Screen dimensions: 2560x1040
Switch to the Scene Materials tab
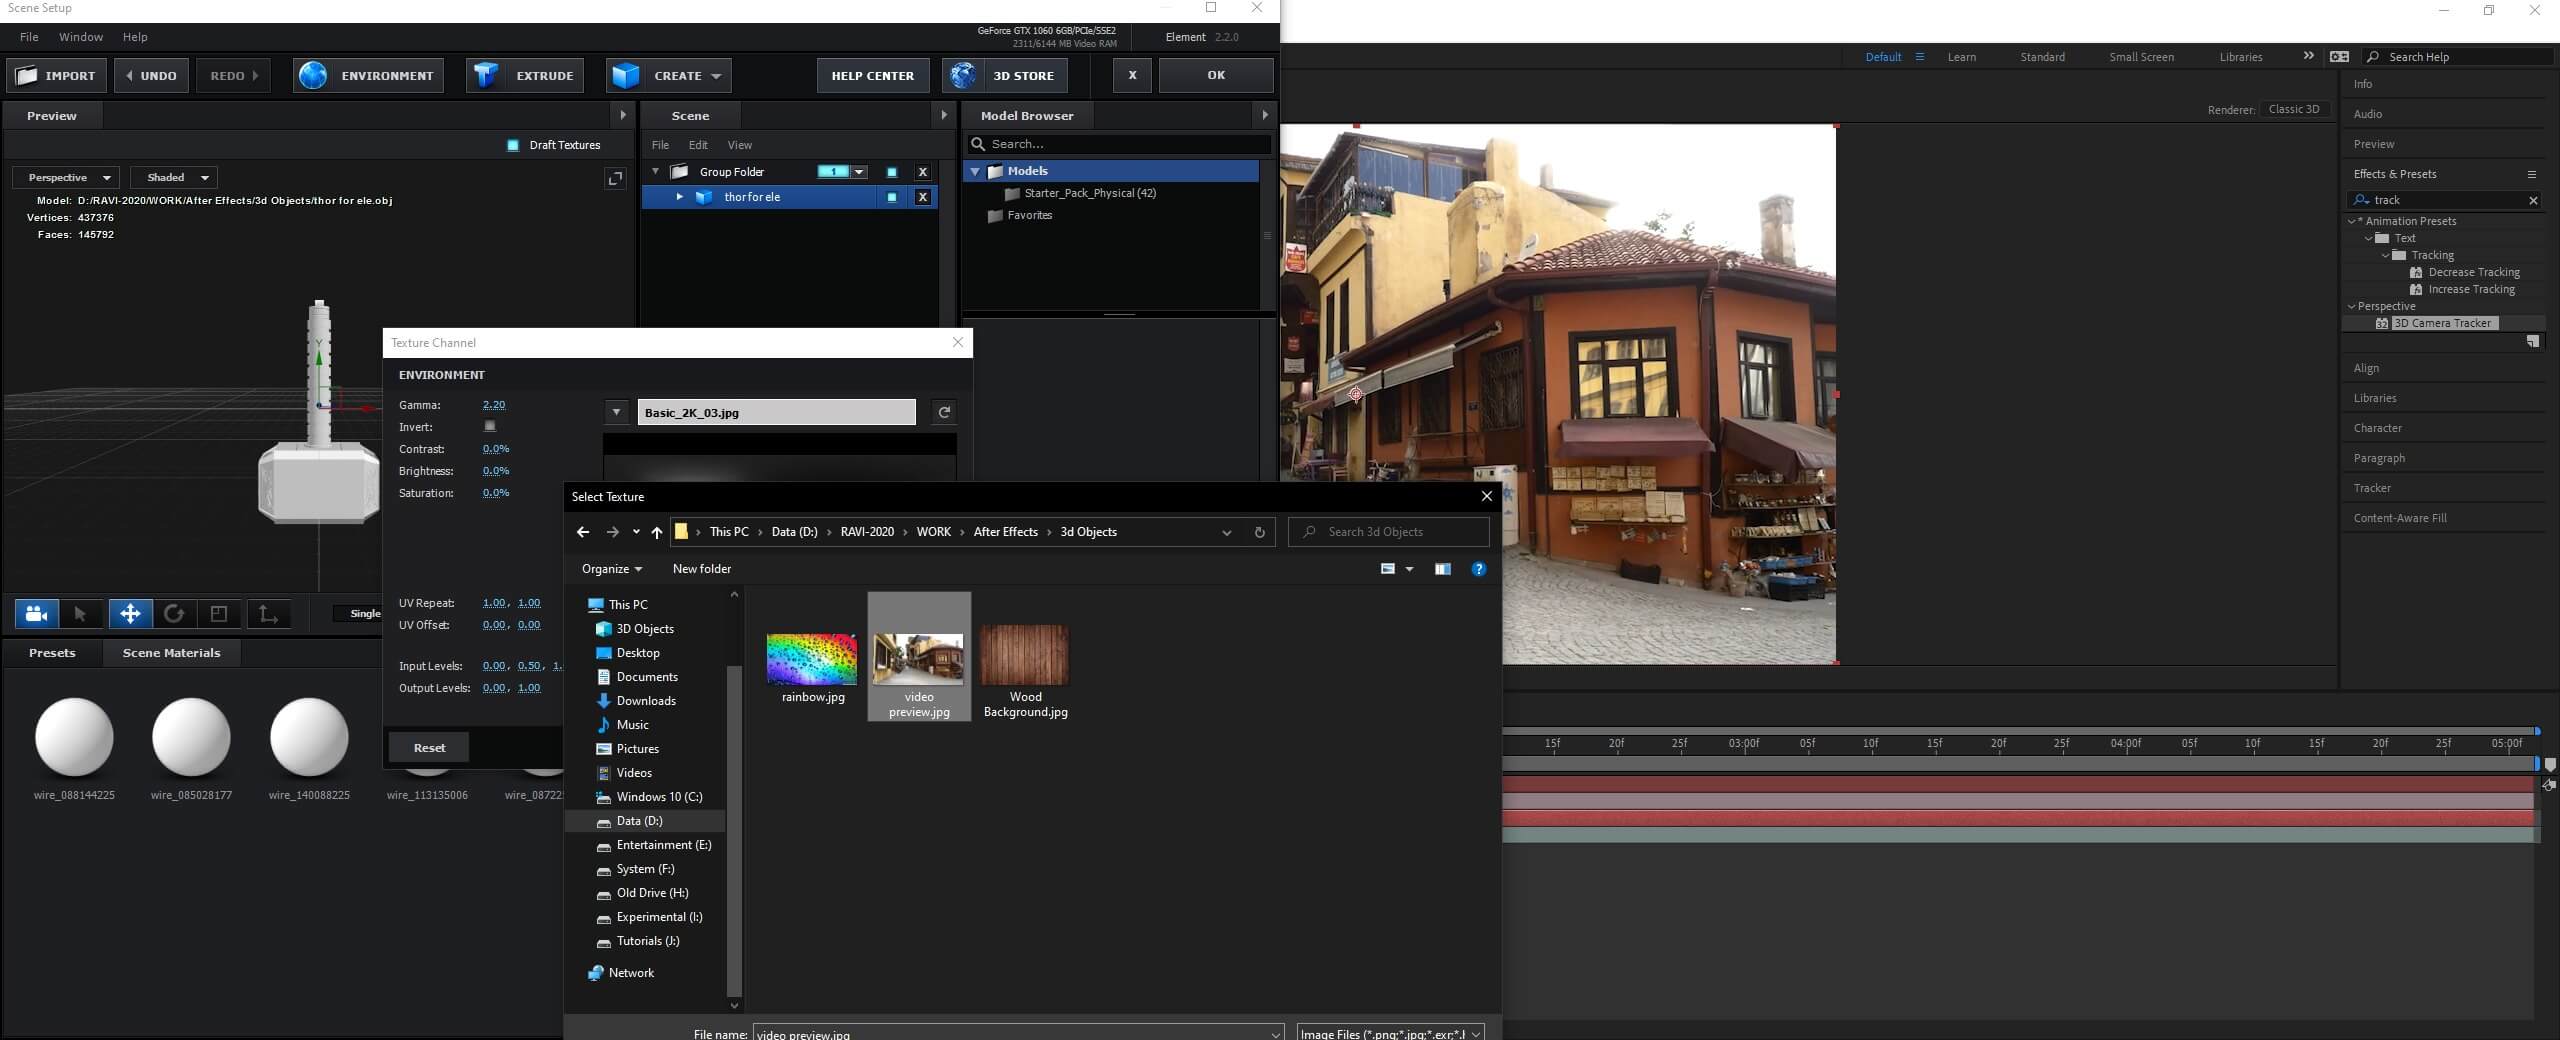(x=171, y=653)
